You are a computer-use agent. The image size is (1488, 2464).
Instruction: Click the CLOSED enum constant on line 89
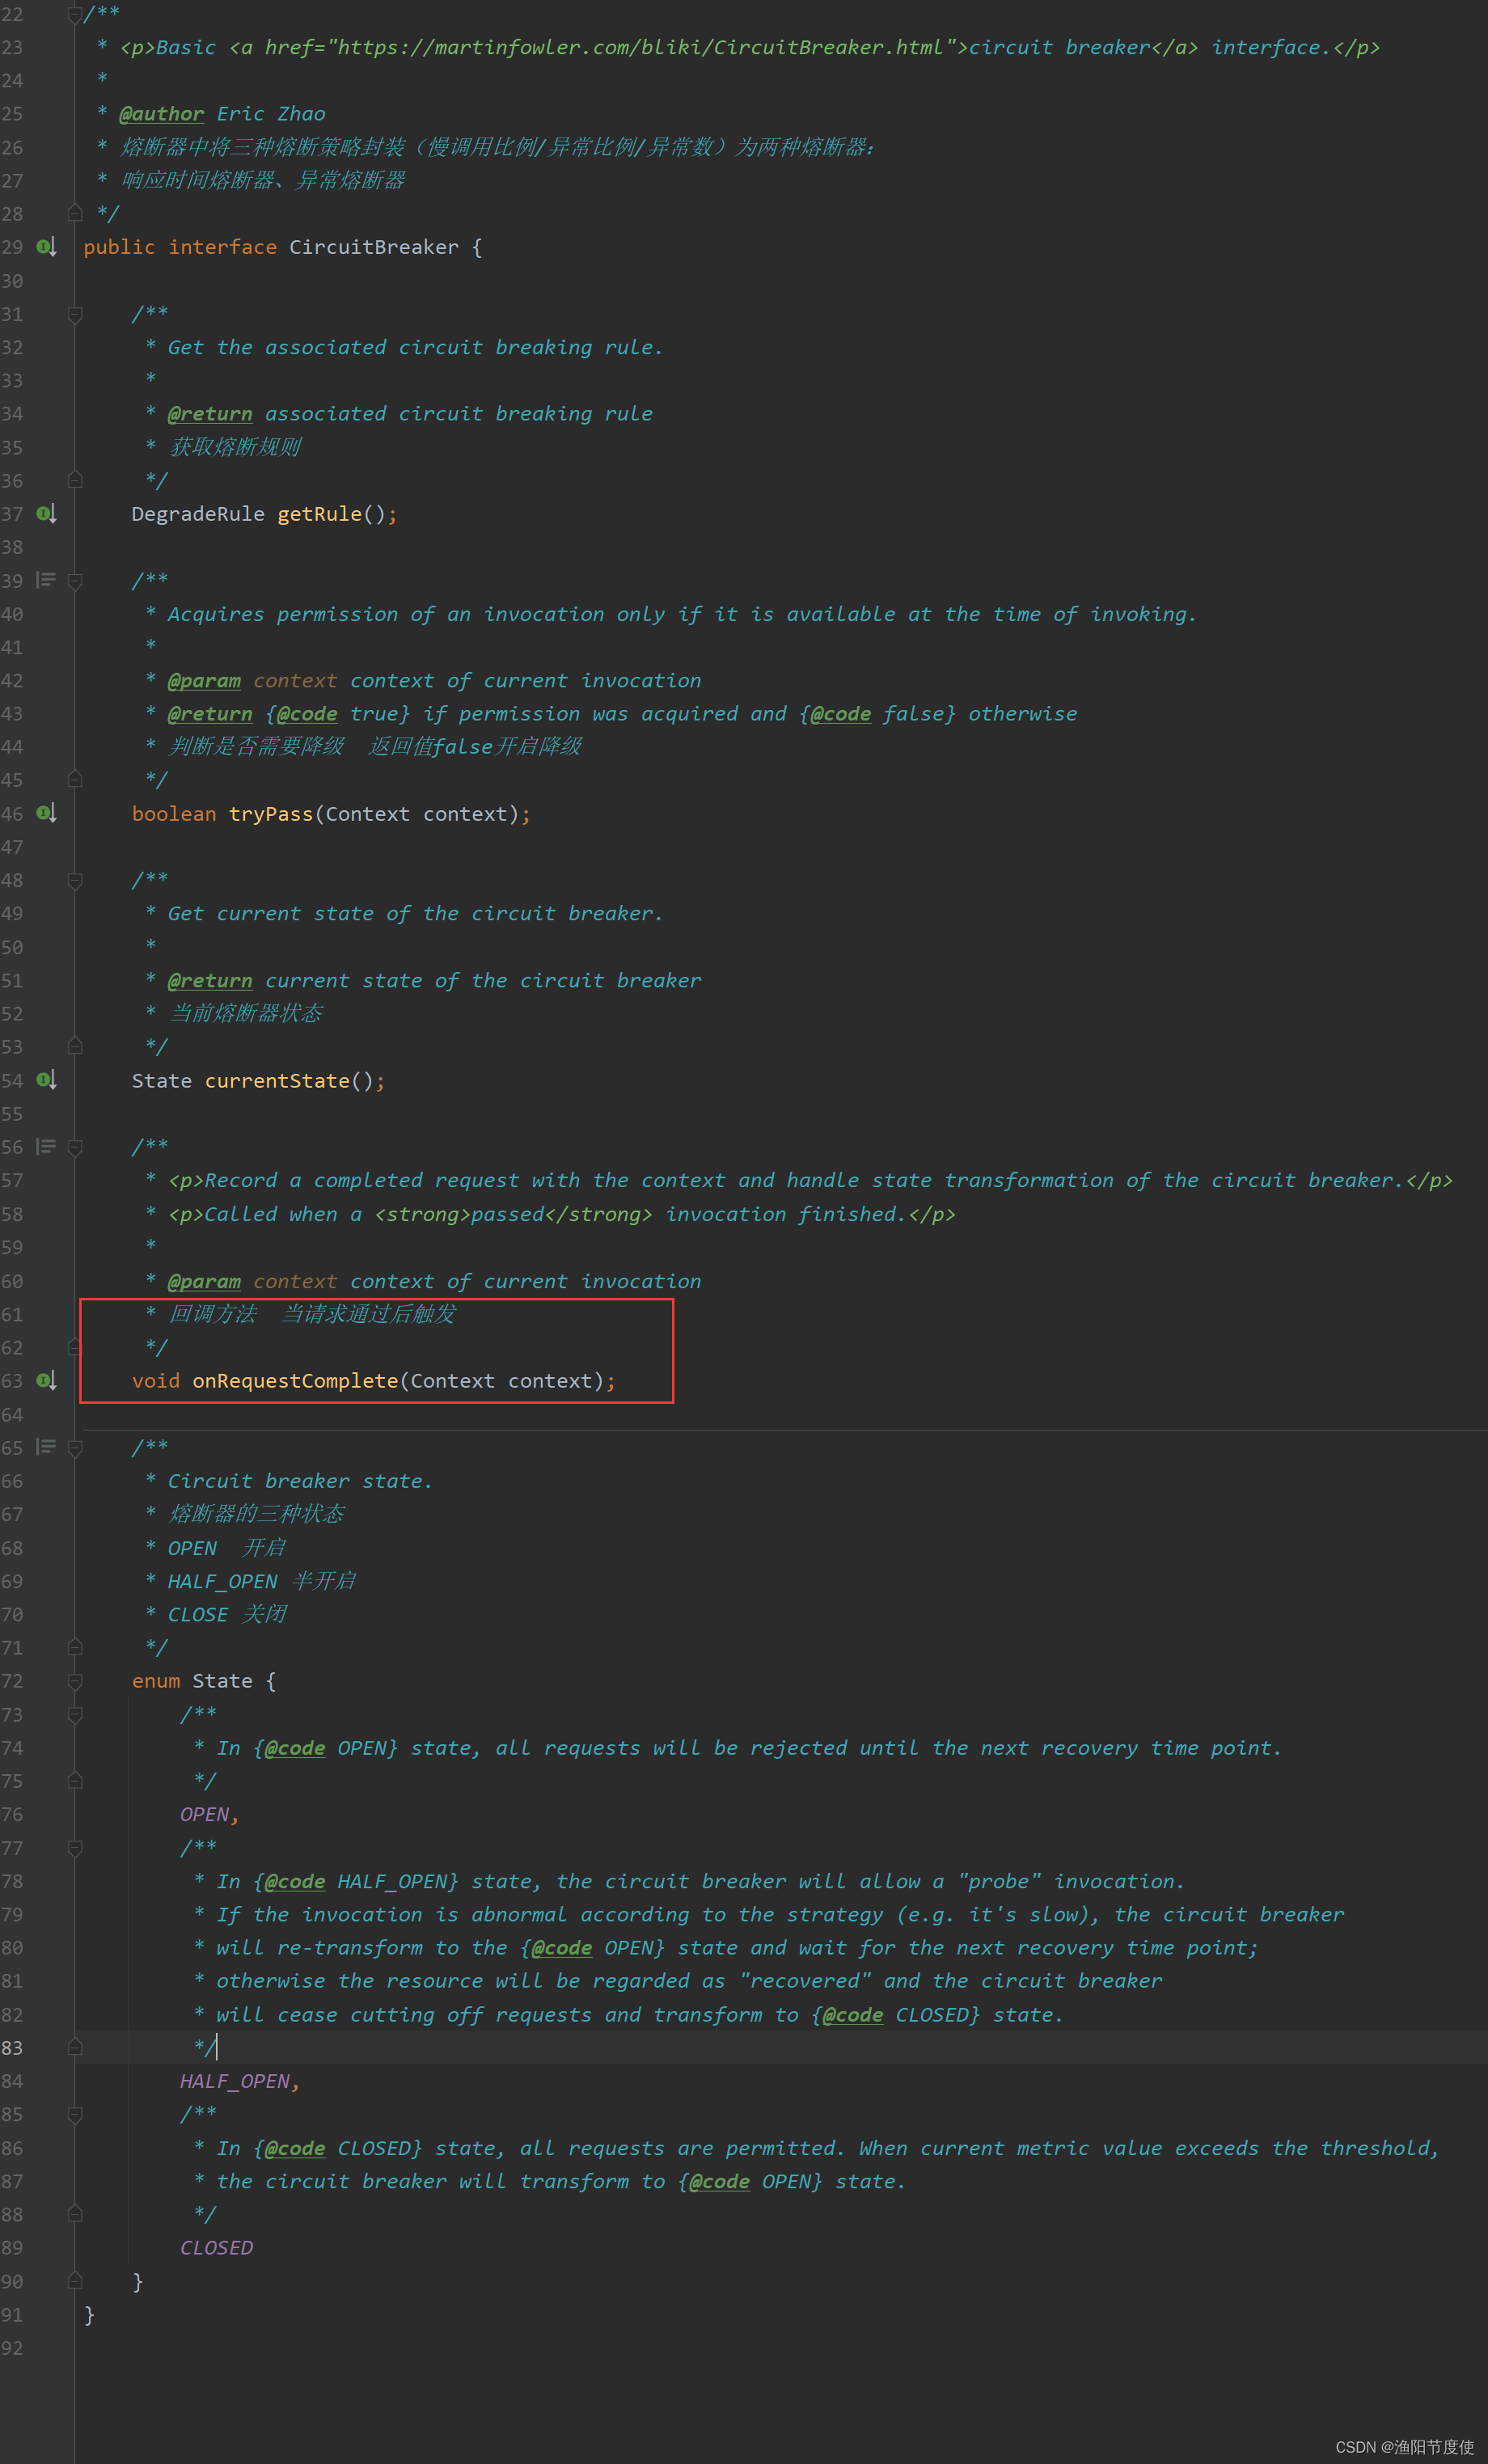216,2247
